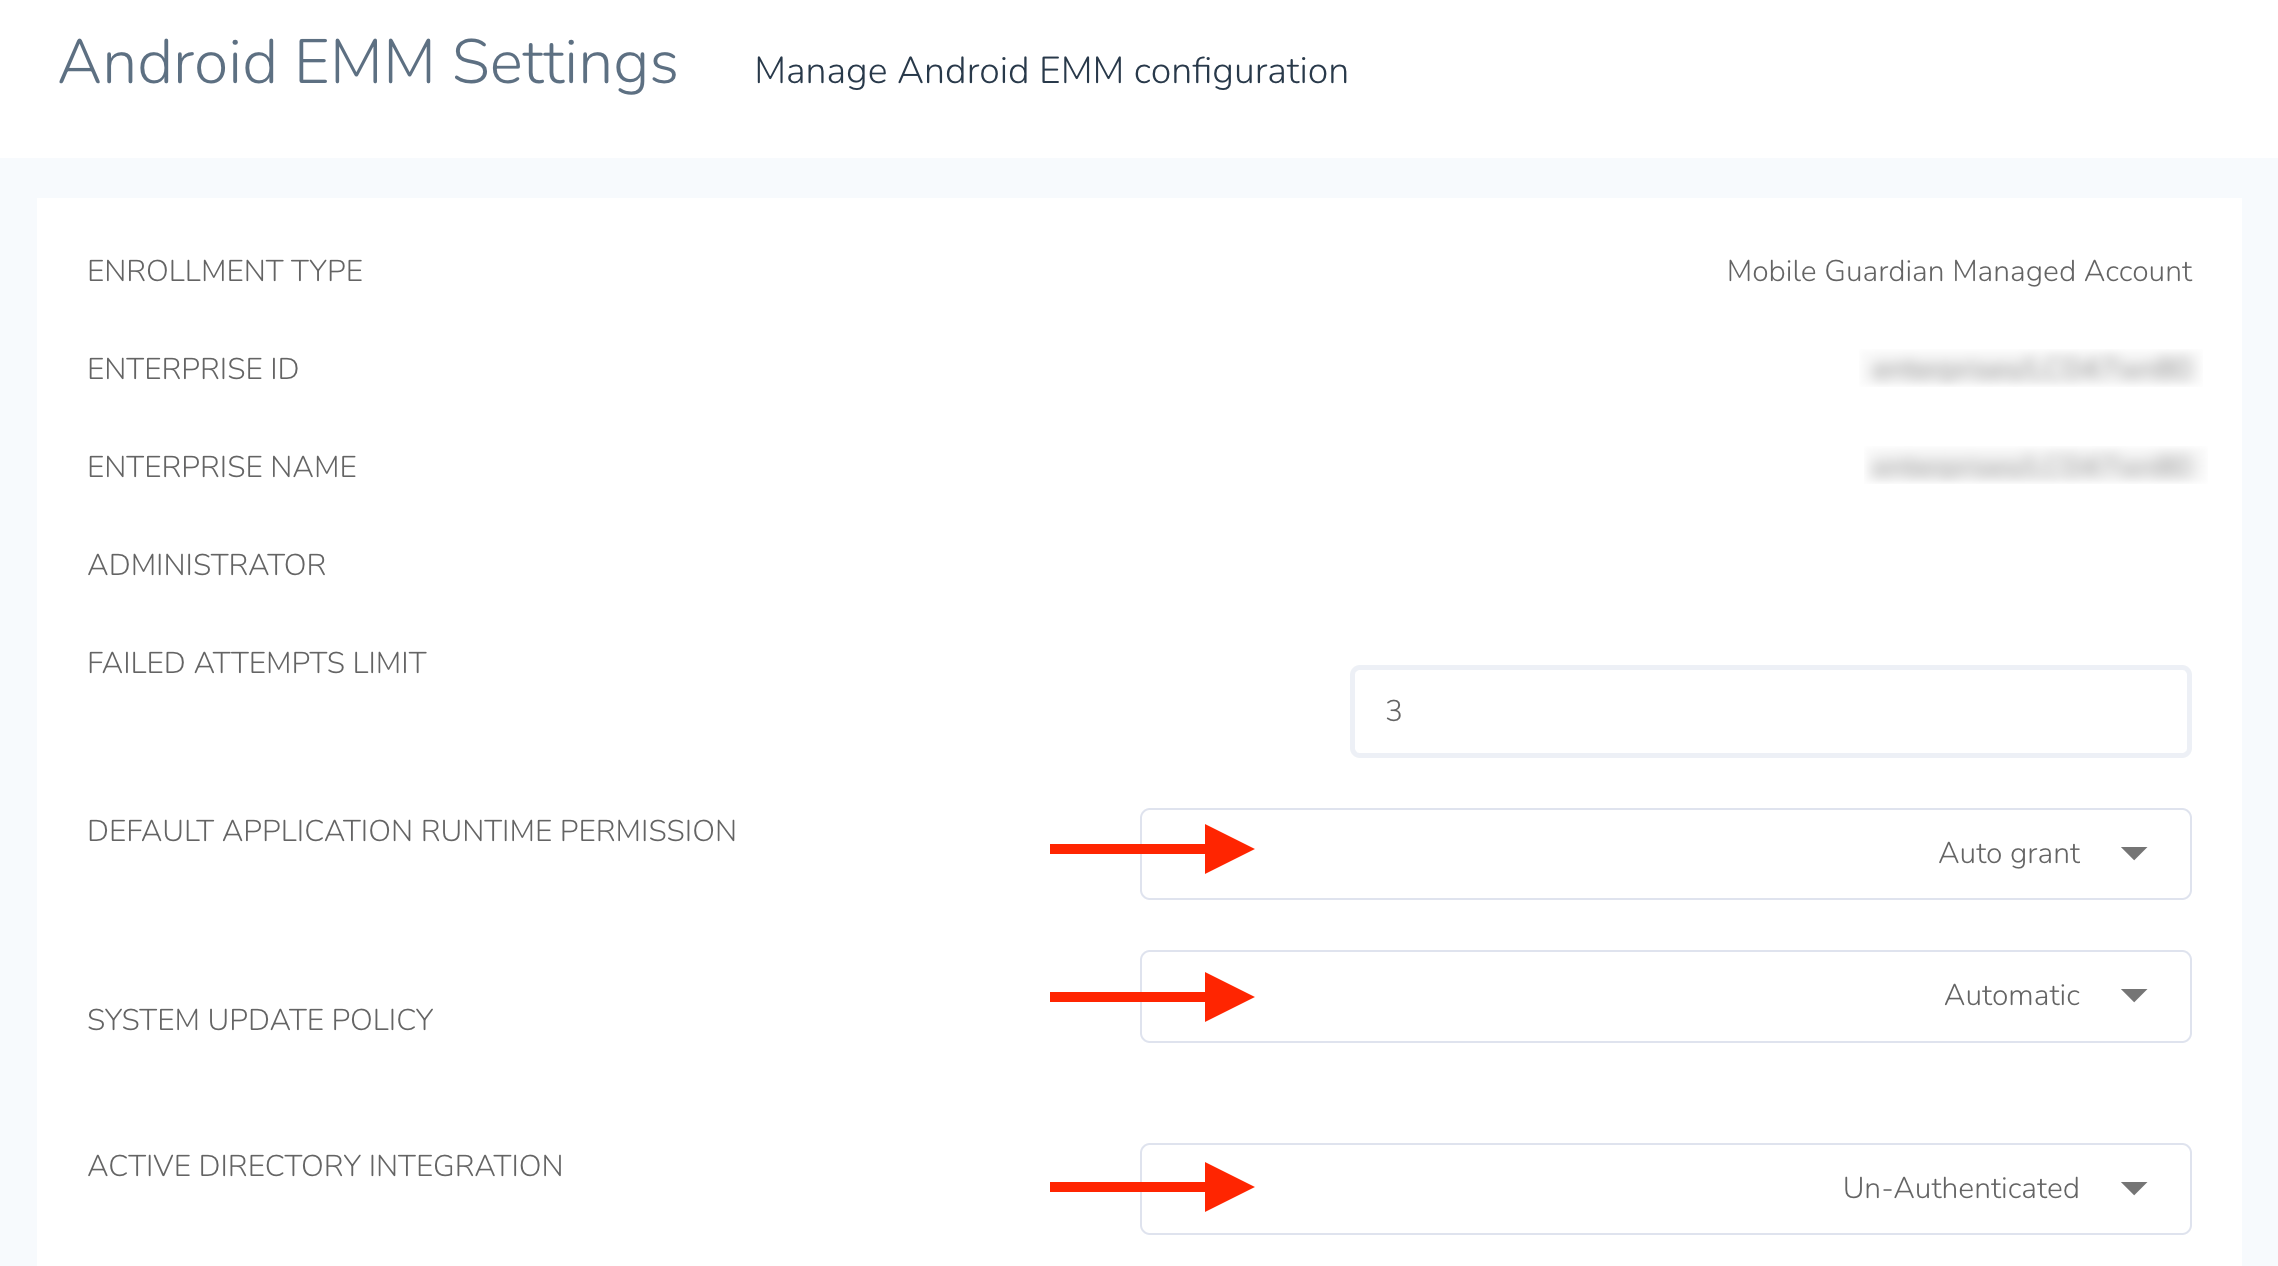
Task: Click the Mobile Guardian Managed Account value
Action: [x=1958, y=271]
